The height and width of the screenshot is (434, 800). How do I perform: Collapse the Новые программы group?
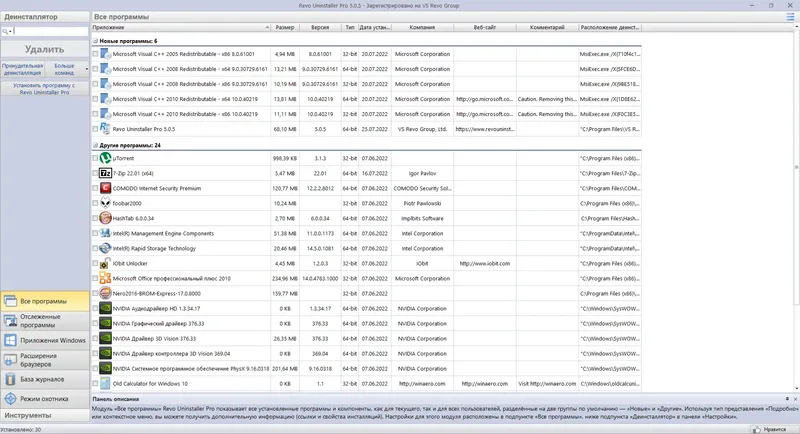coord(95,41)
